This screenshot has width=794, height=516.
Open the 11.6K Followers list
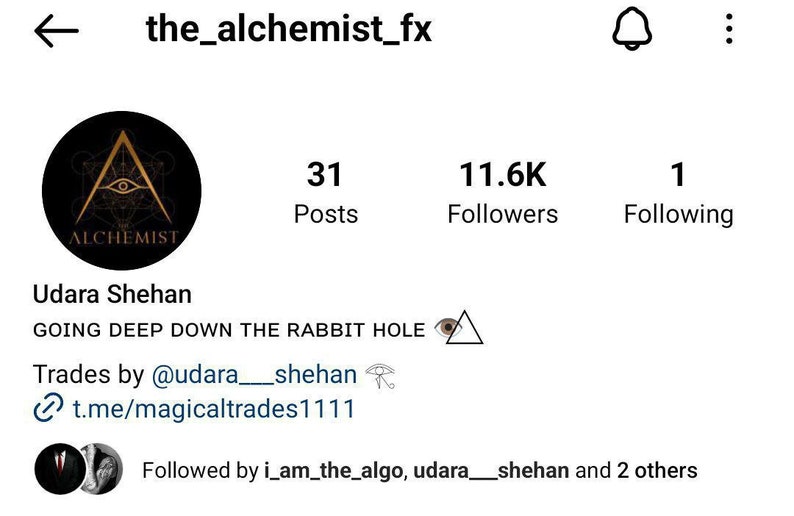click(x=502, y=192)
